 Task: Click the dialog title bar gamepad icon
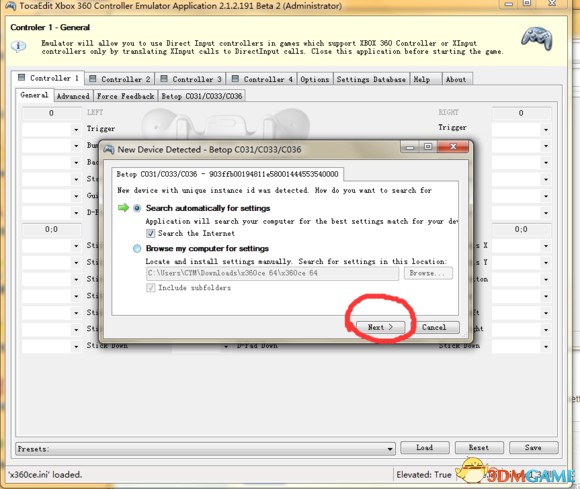point(109,149)
